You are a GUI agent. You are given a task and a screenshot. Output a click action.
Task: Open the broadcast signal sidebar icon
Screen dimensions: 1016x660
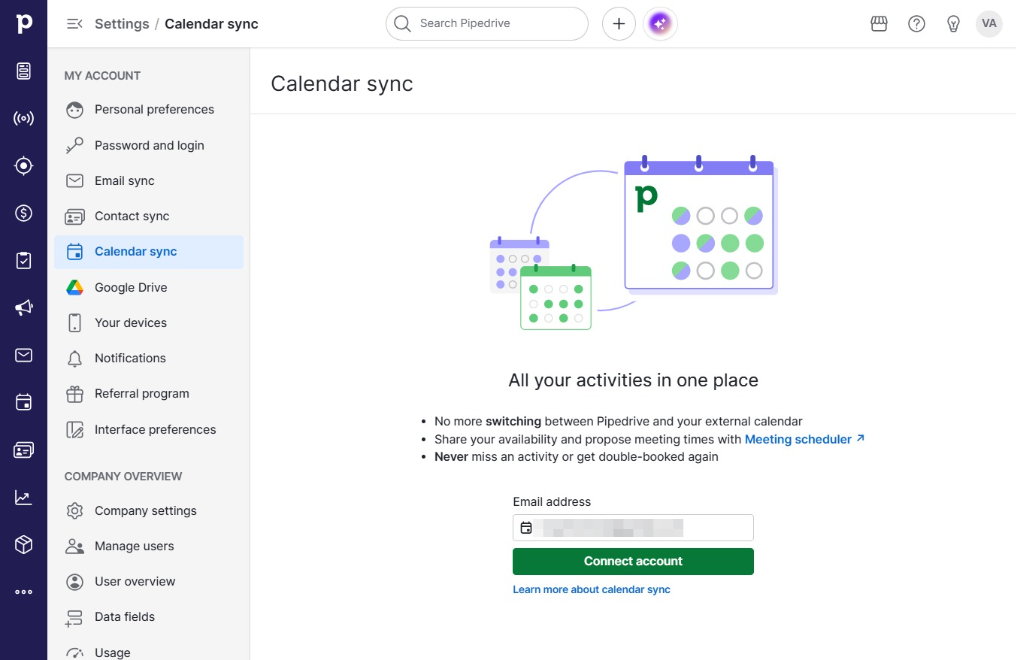tap(24, 118)
